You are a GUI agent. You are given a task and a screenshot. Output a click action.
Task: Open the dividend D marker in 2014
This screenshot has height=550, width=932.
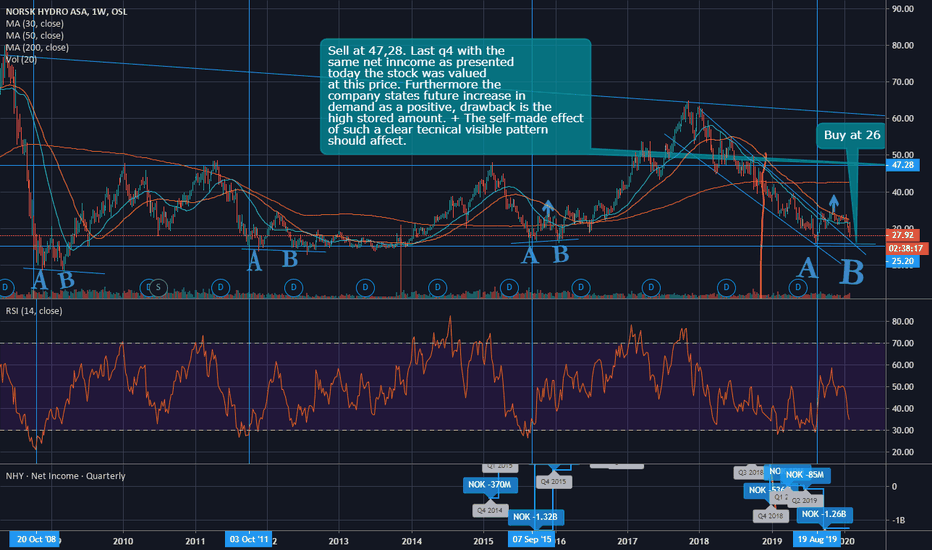pyautogui.click(x=437, y=287)
